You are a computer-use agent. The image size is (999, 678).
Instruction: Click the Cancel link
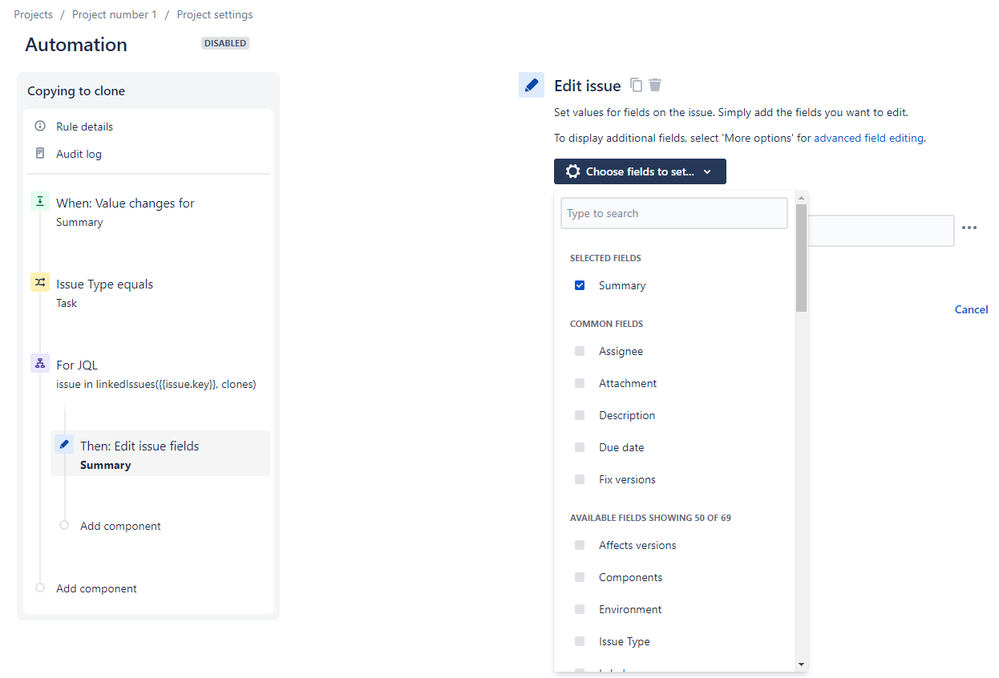(971, 309)
